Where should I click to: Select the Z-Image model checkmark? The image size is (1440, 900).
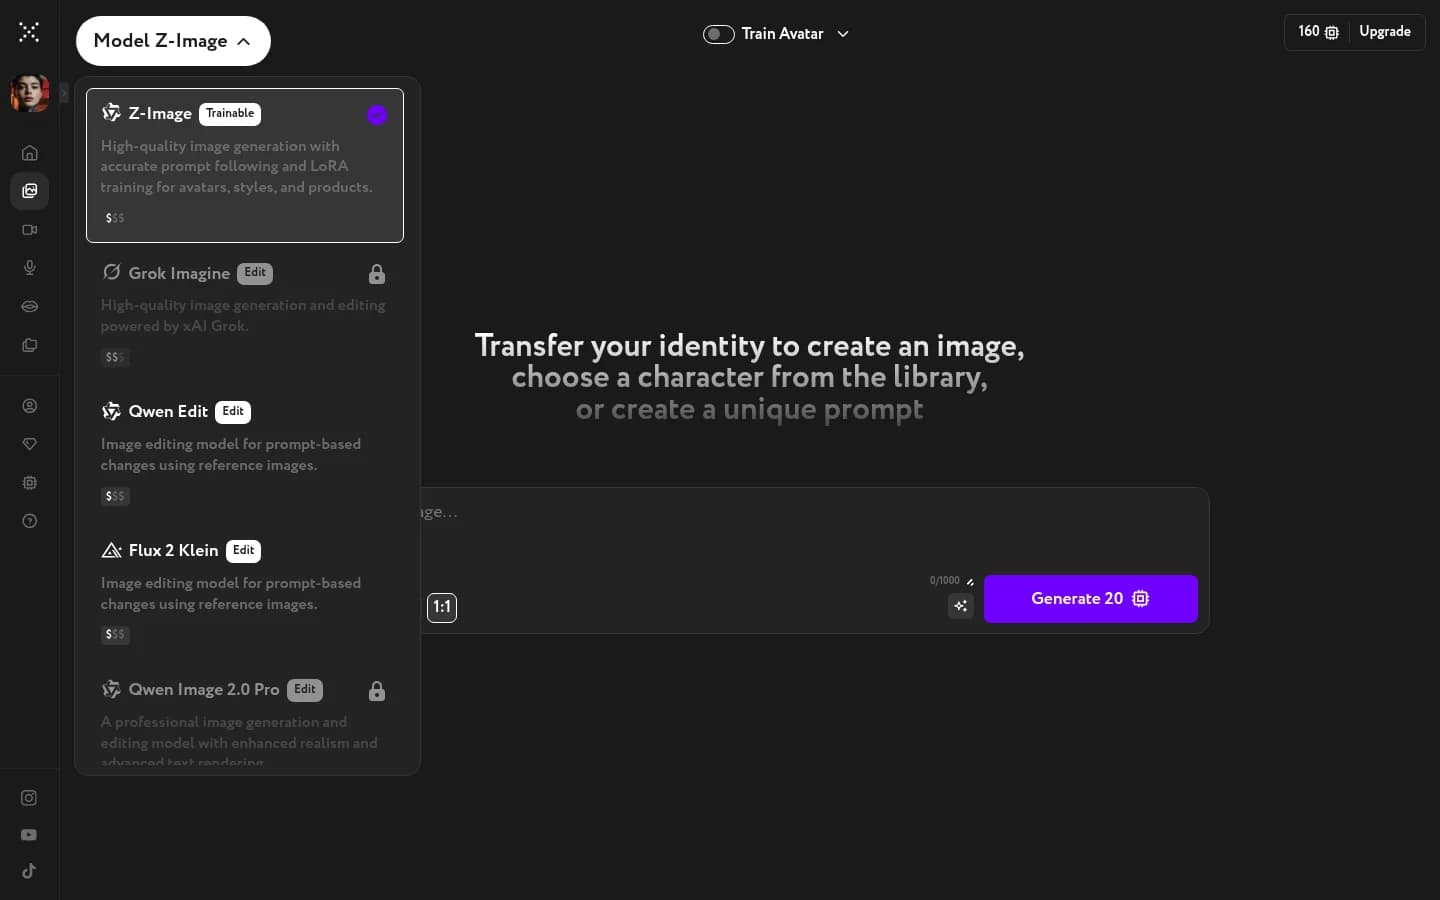[x=377, y=115]
